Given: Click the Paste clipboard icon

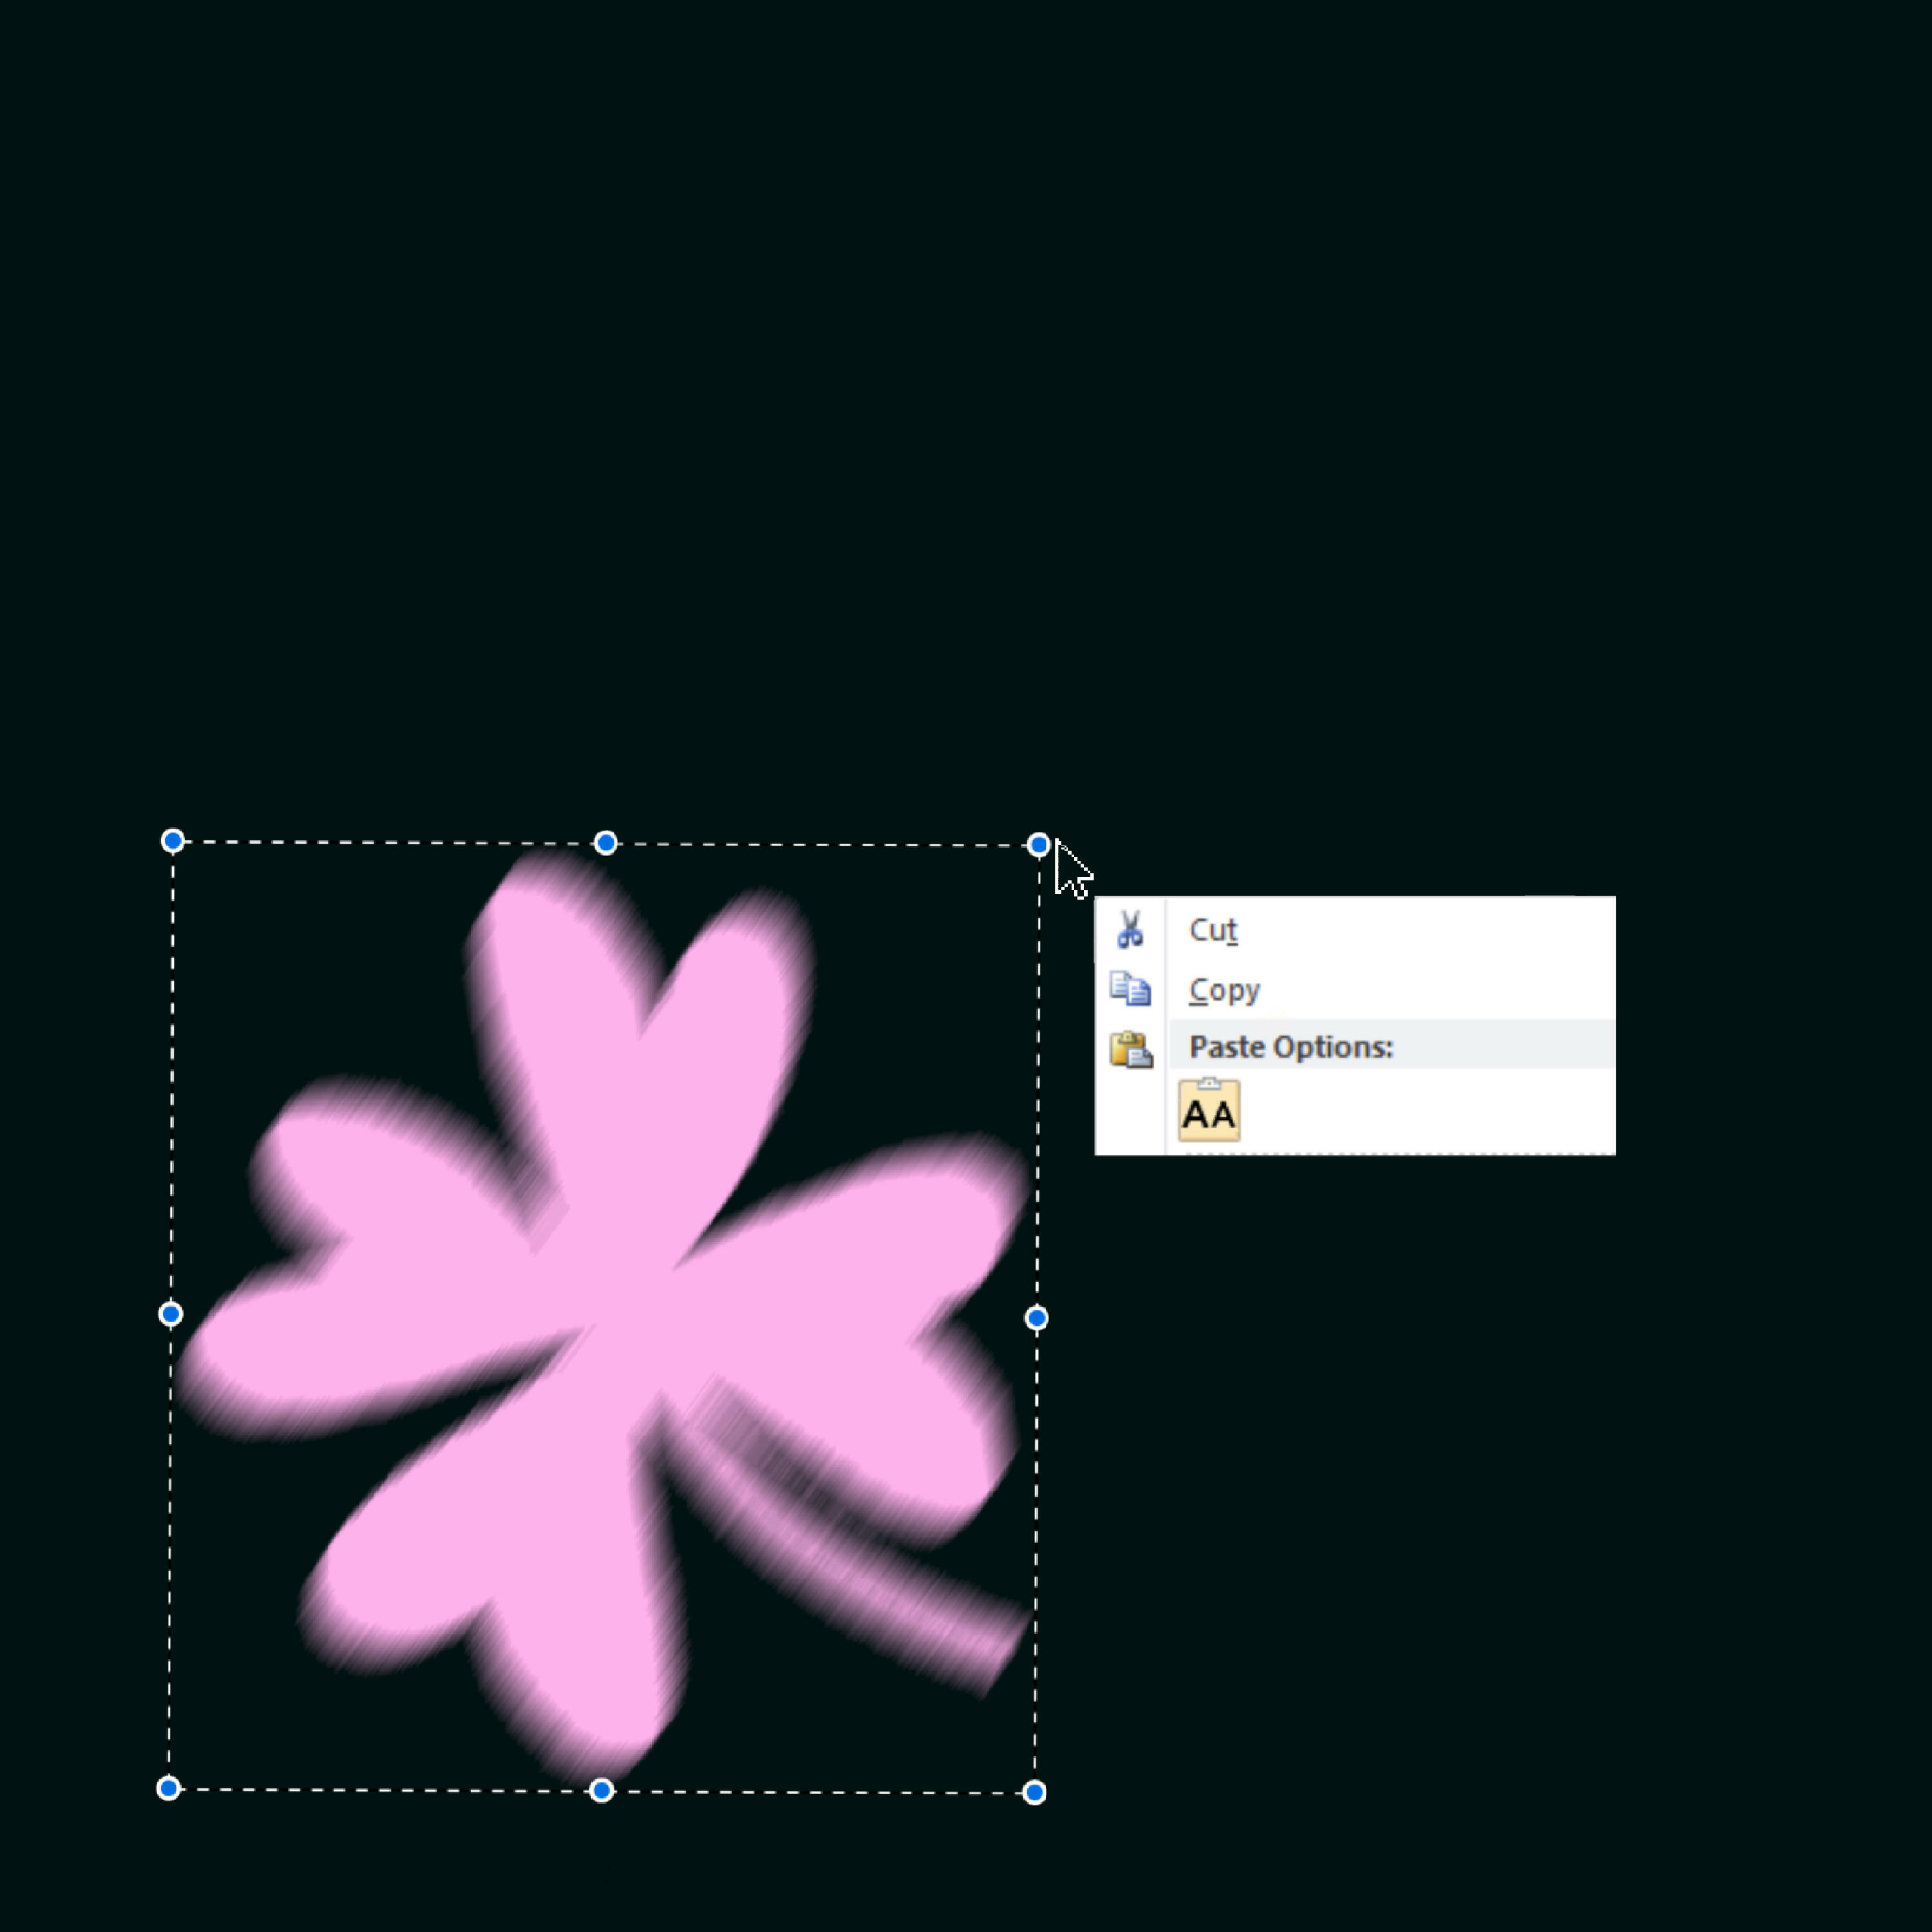Looking at the screenshot, I should [x=1131, y=1049].
